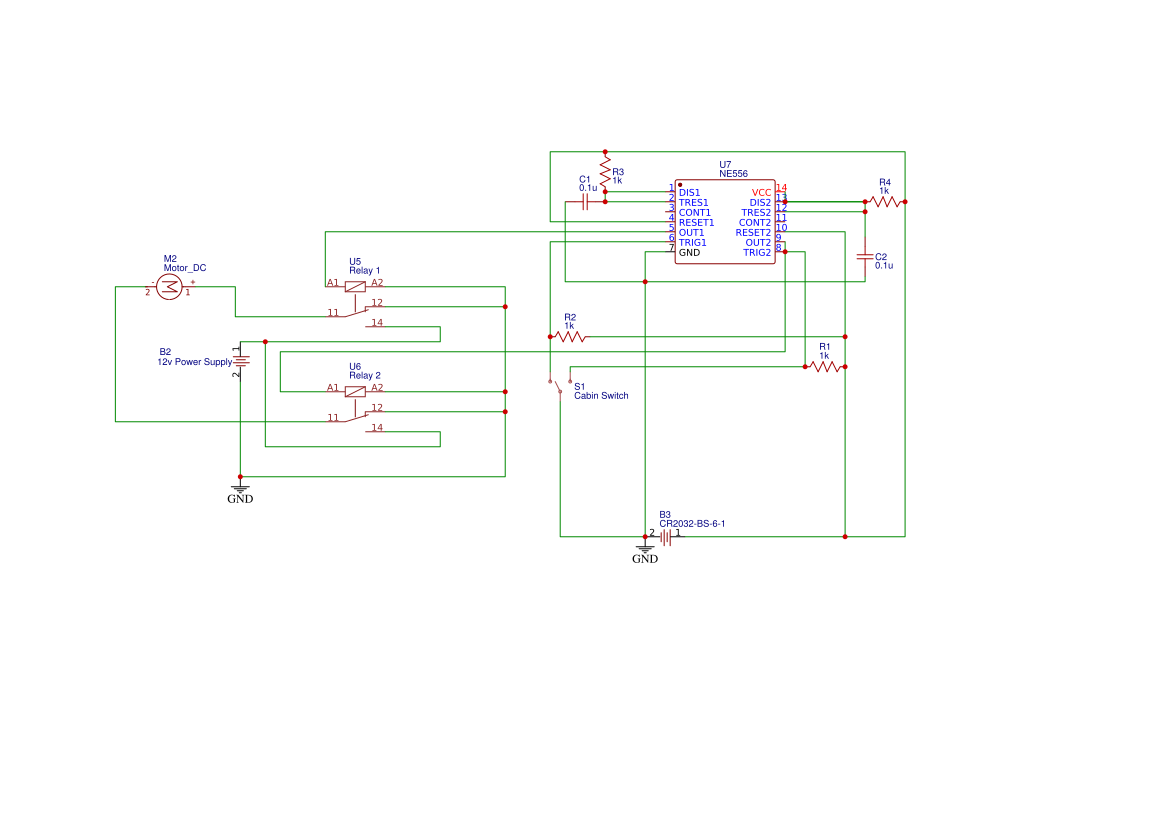Select the 'A1' pin of Relay 1

coord(333,283)
